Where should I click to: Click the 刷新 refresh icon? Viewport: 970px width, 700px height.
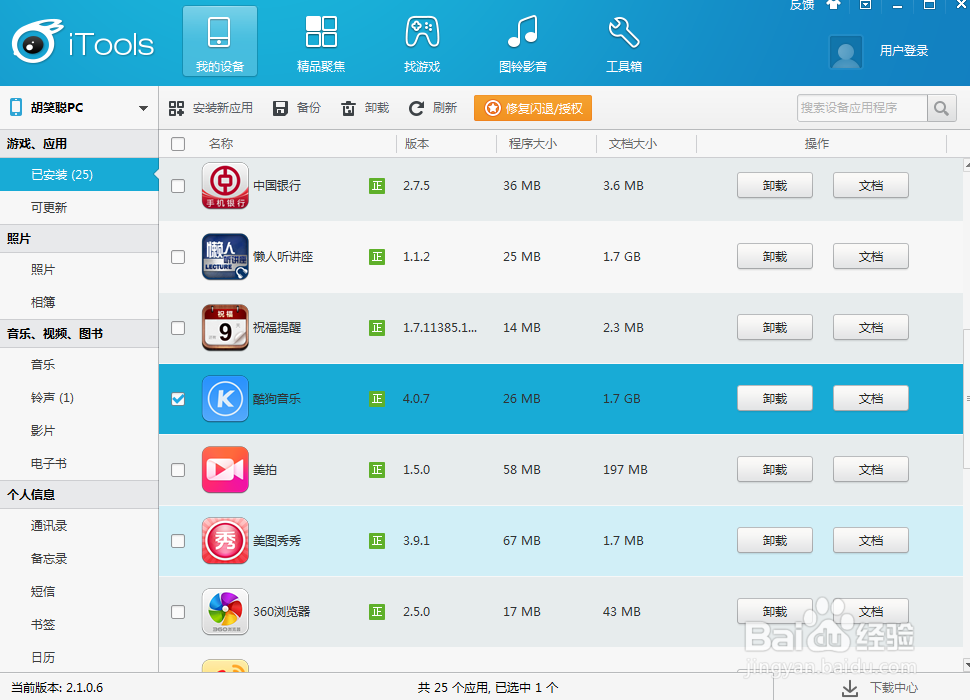(x=416, y=108)
